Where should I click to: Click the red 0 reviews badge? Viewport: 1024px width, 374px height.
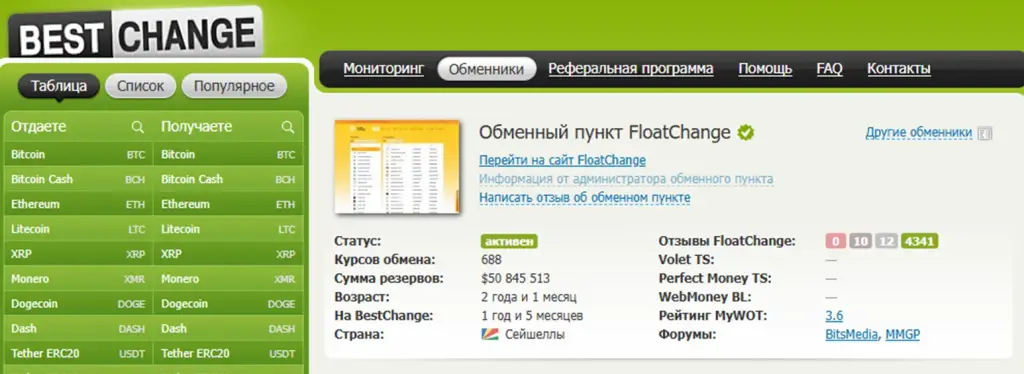[836, 242]
